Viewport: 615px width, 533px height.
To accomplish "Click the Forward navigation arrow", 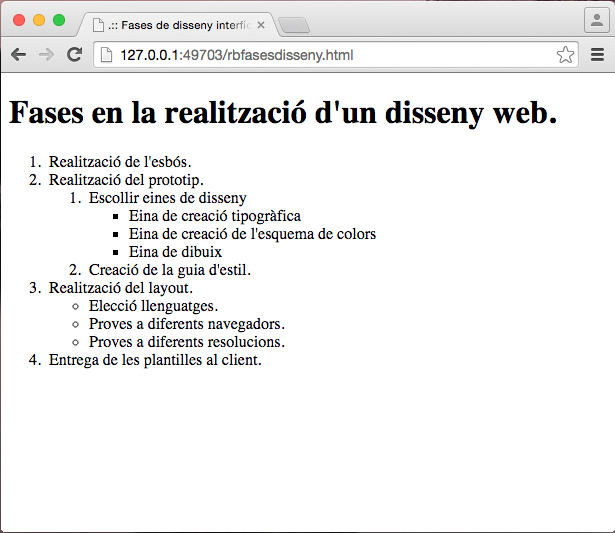I will coord(46,55).
